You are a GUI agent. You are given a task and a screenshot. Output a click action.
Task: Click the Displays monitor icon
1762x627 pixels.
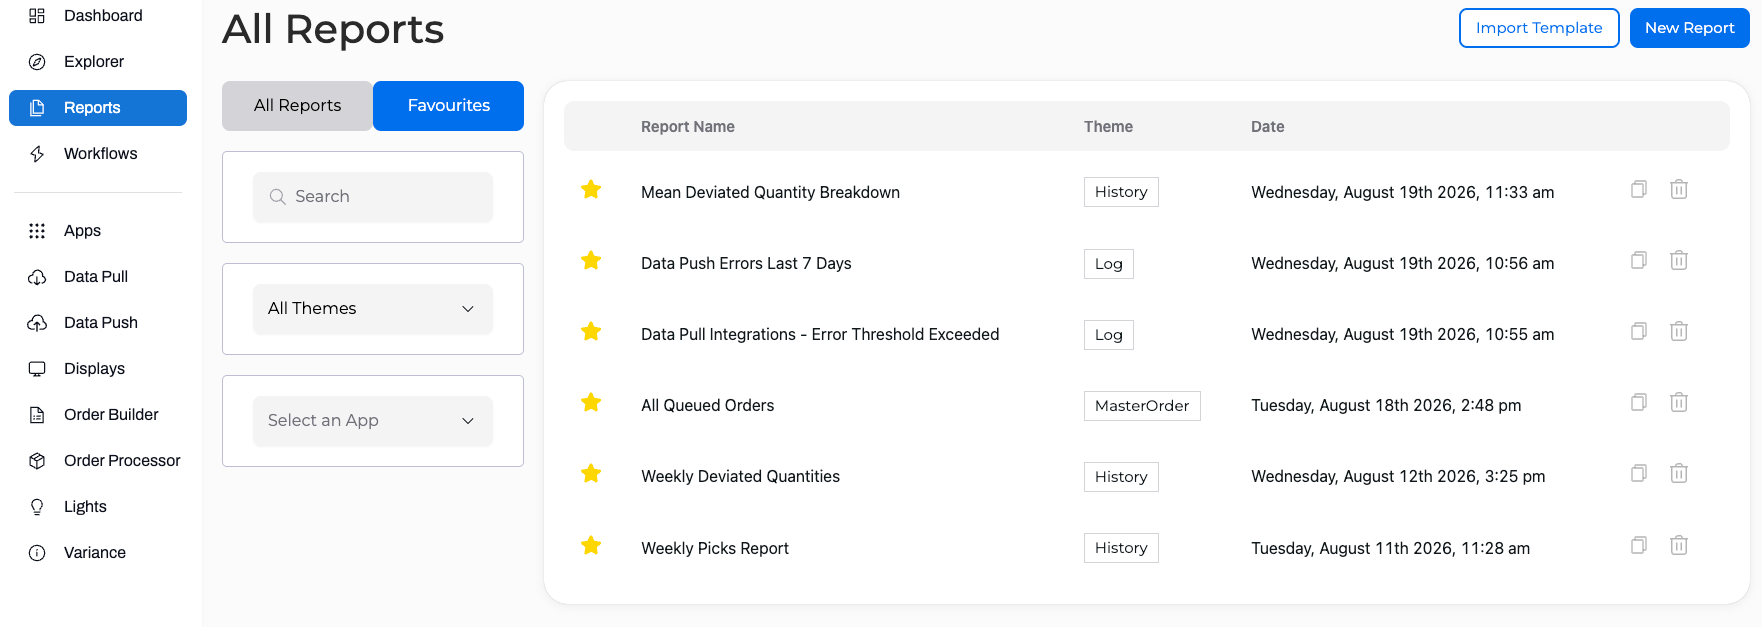coord(37,369)
